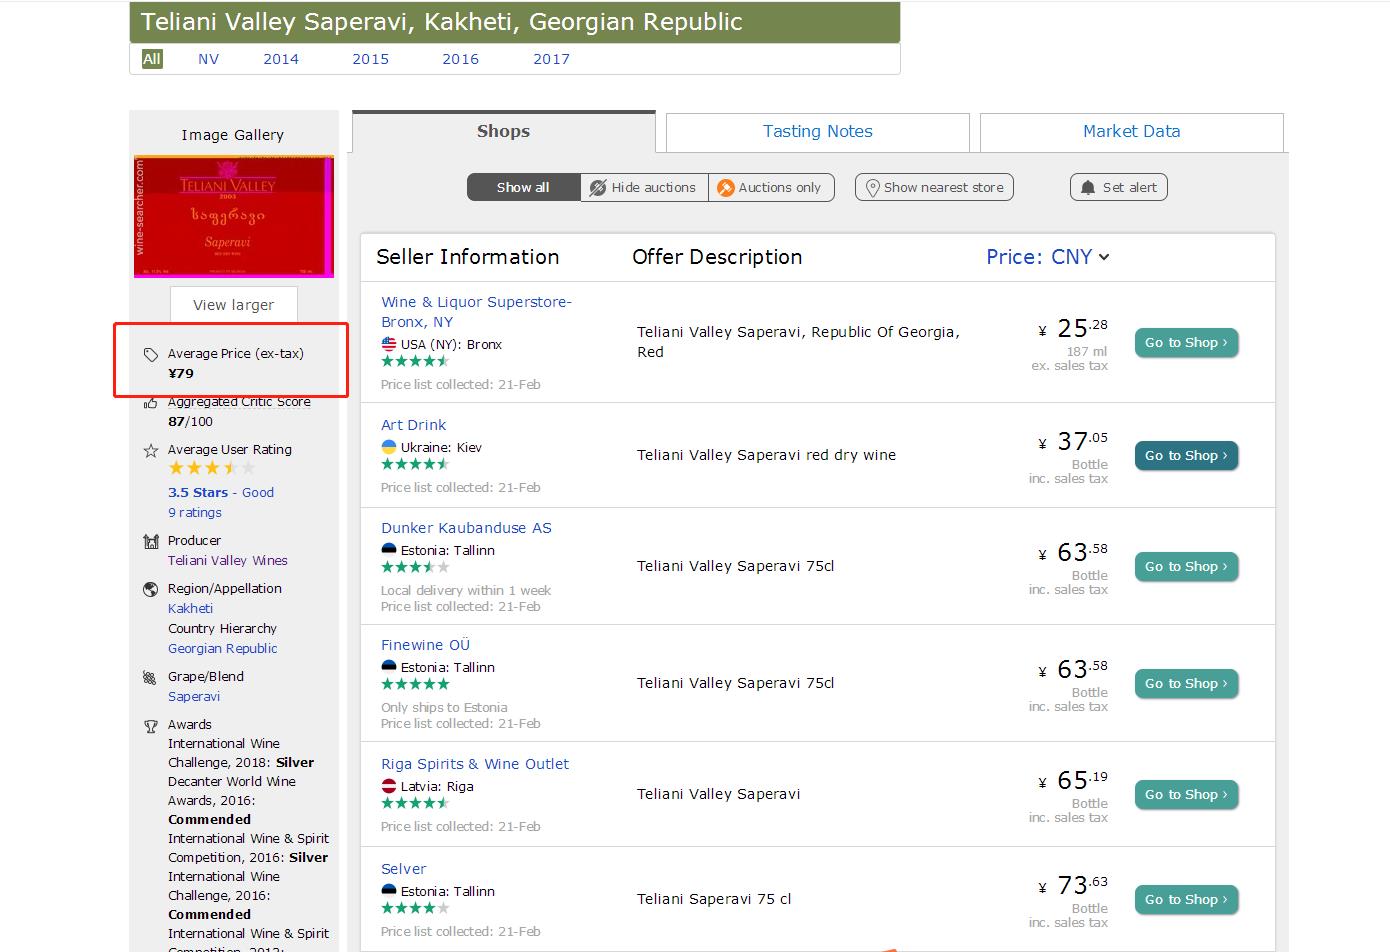Open the Selver seller link
Screen dimensions: 1390x952
(404, 869)
